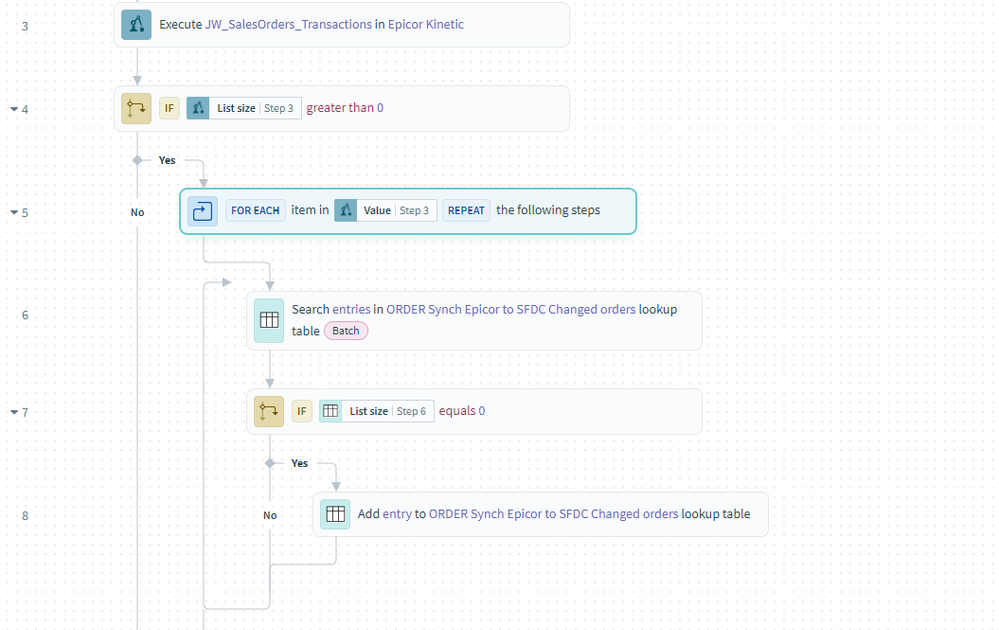The height and width of the screenshot is (630, 999).
Task: Collapse step 7 IF block arrow
Action: coord(14,412)
